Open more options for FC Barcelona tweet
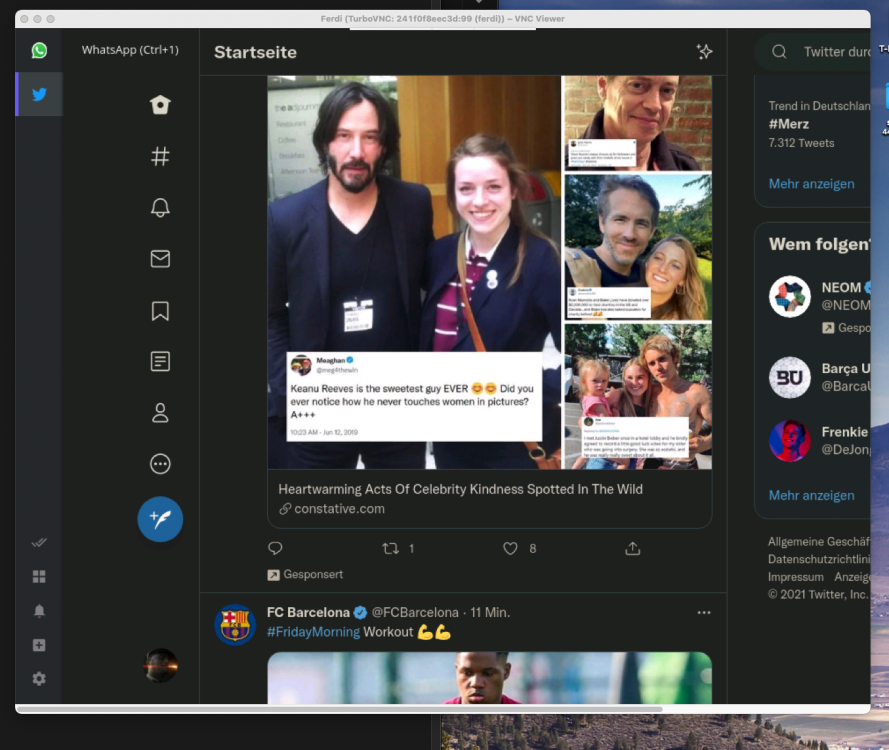The image size is (889, 750). point(704,613)
